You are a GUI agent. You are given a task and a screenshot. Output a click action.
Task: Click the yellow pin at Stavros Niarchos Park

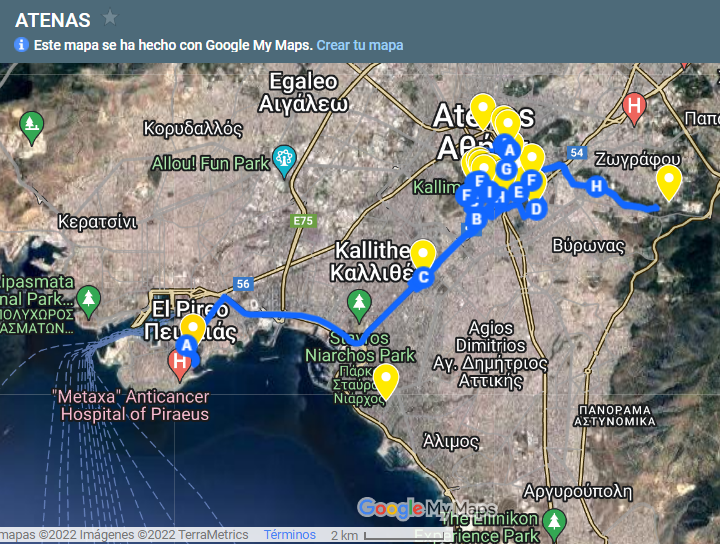click(x=386, y=381)
